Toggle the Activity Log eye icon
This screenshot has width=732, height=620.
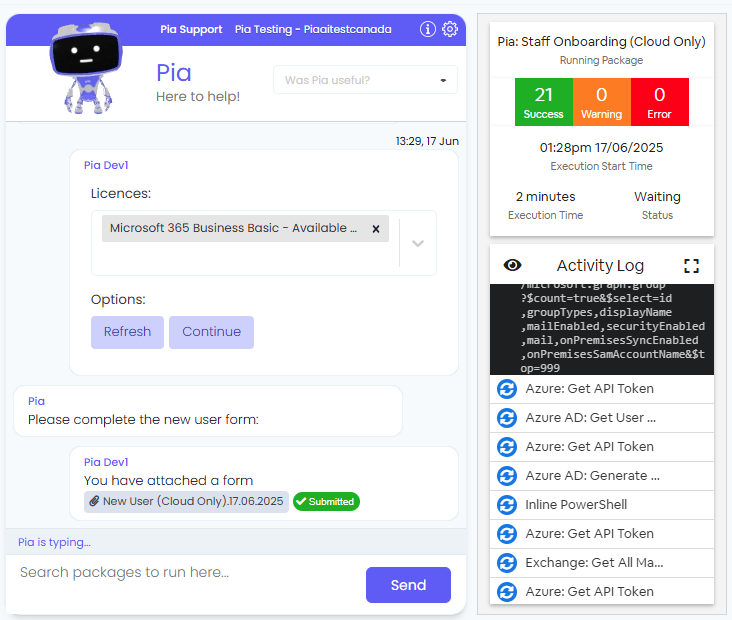click(512, 265)
